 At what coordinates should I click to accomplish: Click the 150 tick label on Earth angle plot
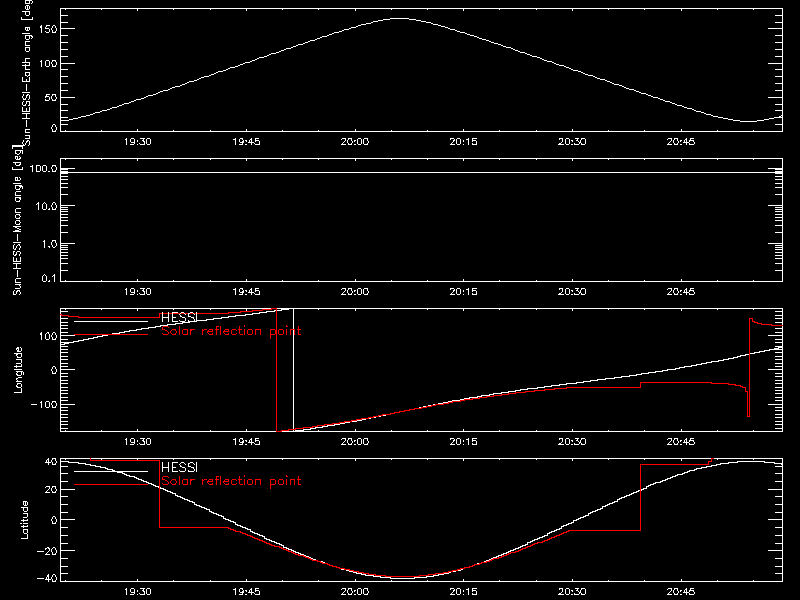(48, 29)
